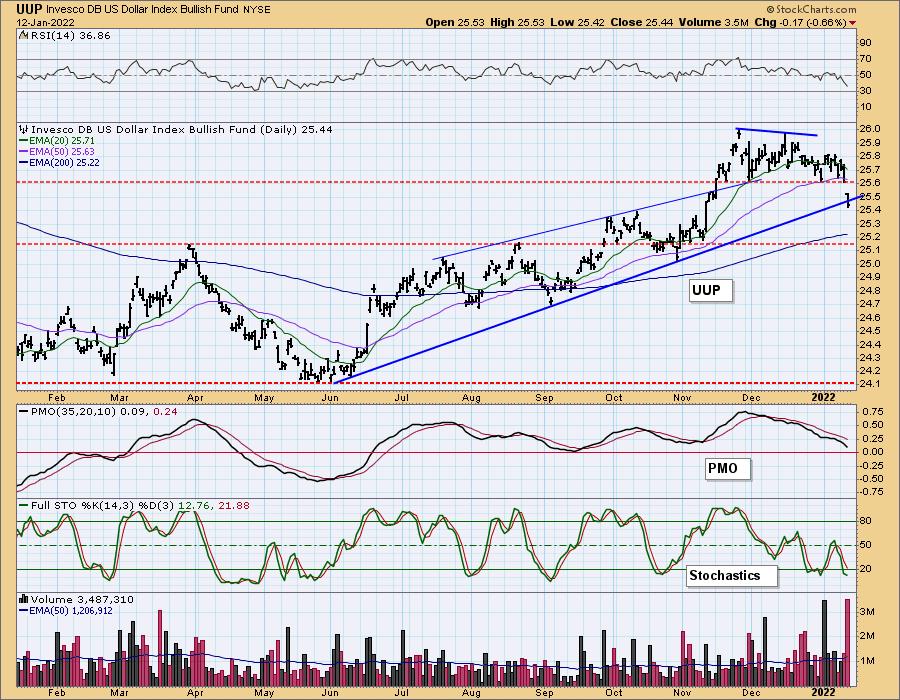Select the EMA(20) 25.71 legend entry
The width and height of the screenshot is (900, 700).
[57, 141]
